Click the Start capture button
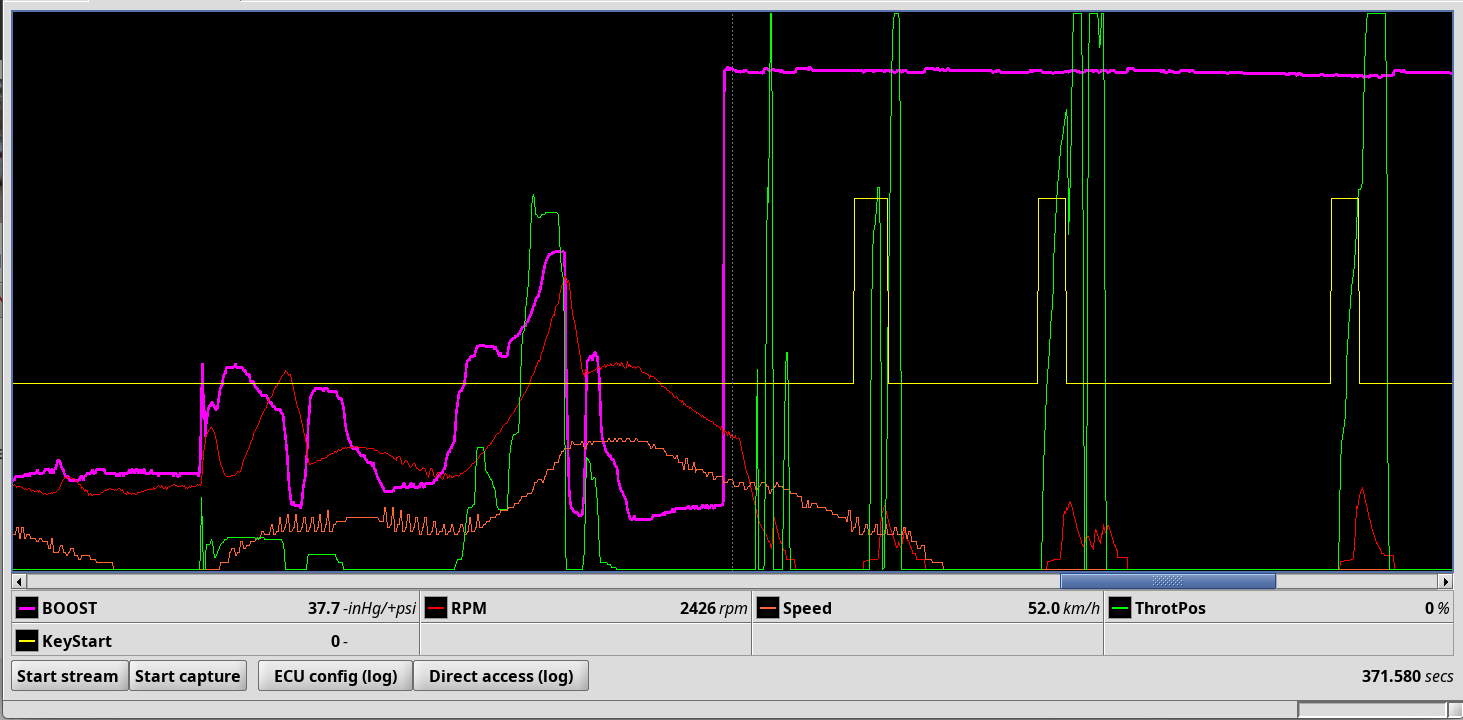Screen dimensions: 1463x720 tap(188, 676)
